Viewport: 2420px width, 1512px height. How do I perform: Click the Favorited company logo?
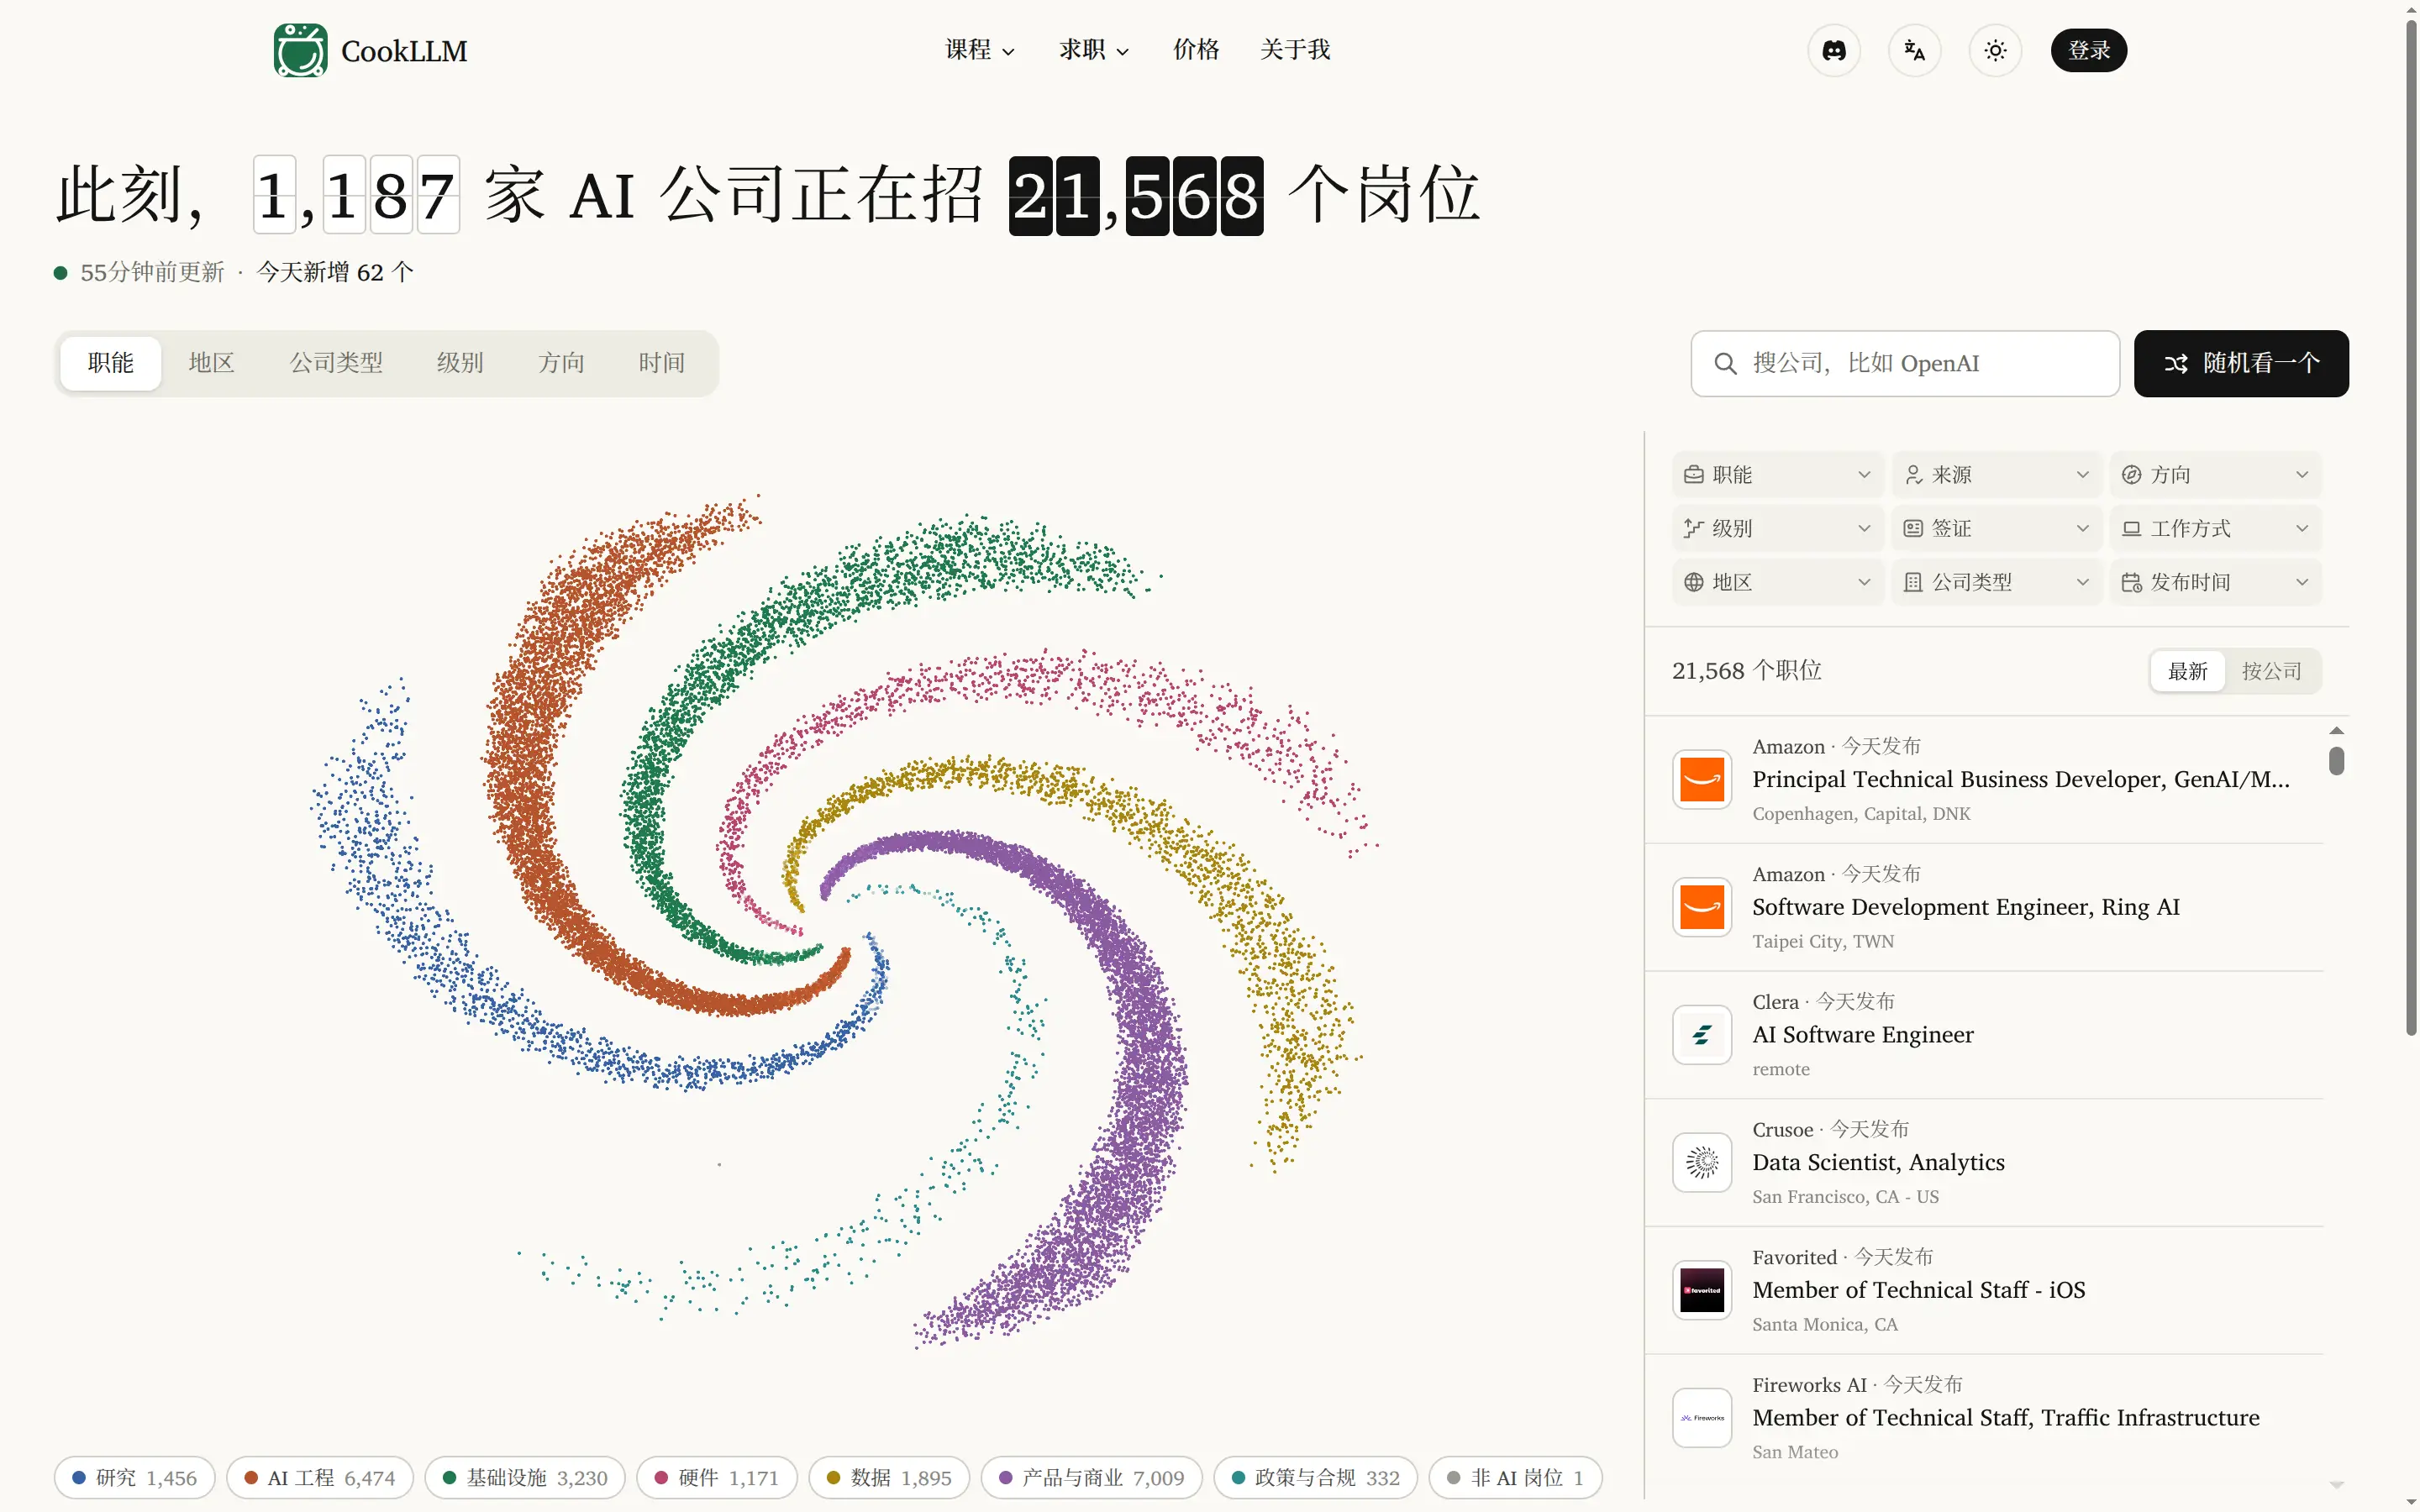point(1702,1290)
